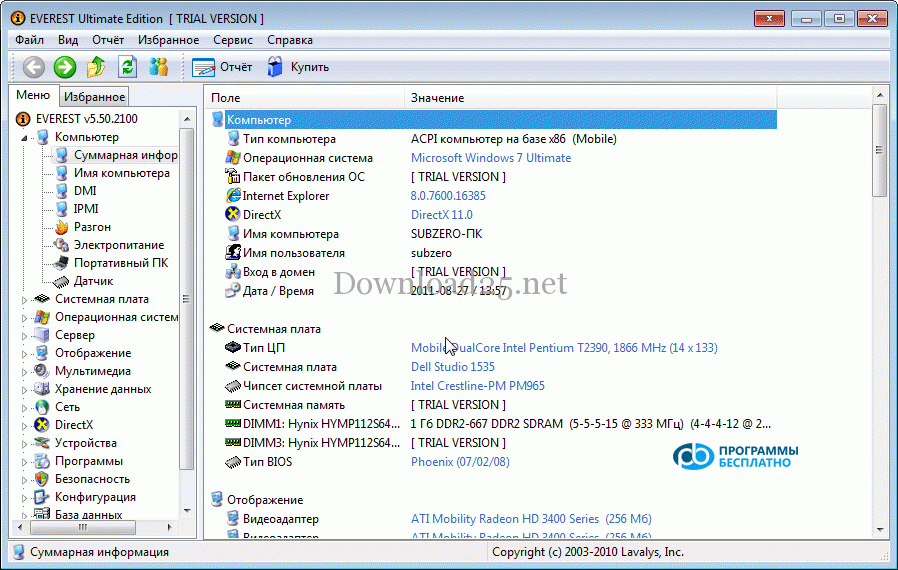Click the Конфигурация tree icon
Image resolution: width=898 pixels, height=570 pixels.
(x=42, y=497)
